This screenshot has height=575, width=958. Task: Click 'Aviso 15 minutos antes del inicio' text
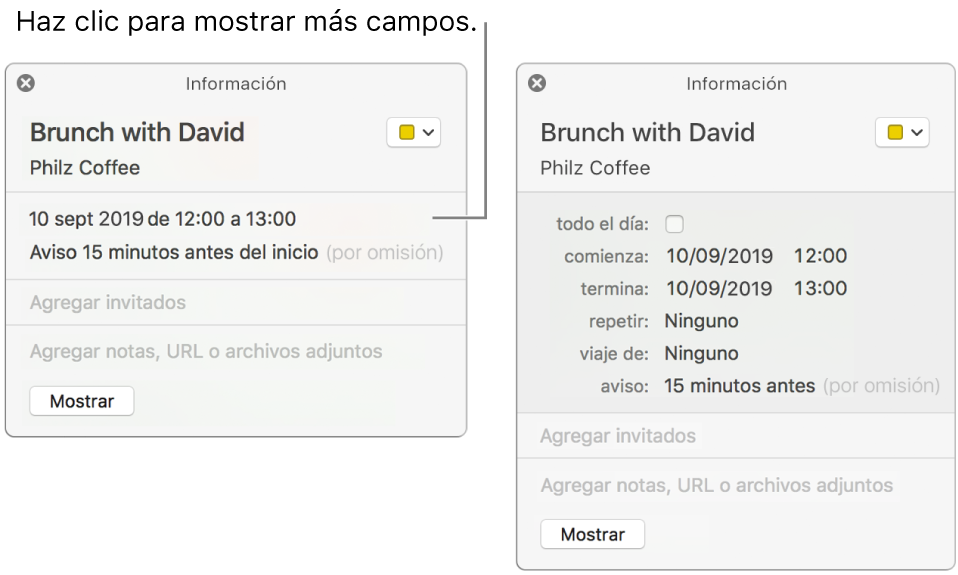coord(174,252)
